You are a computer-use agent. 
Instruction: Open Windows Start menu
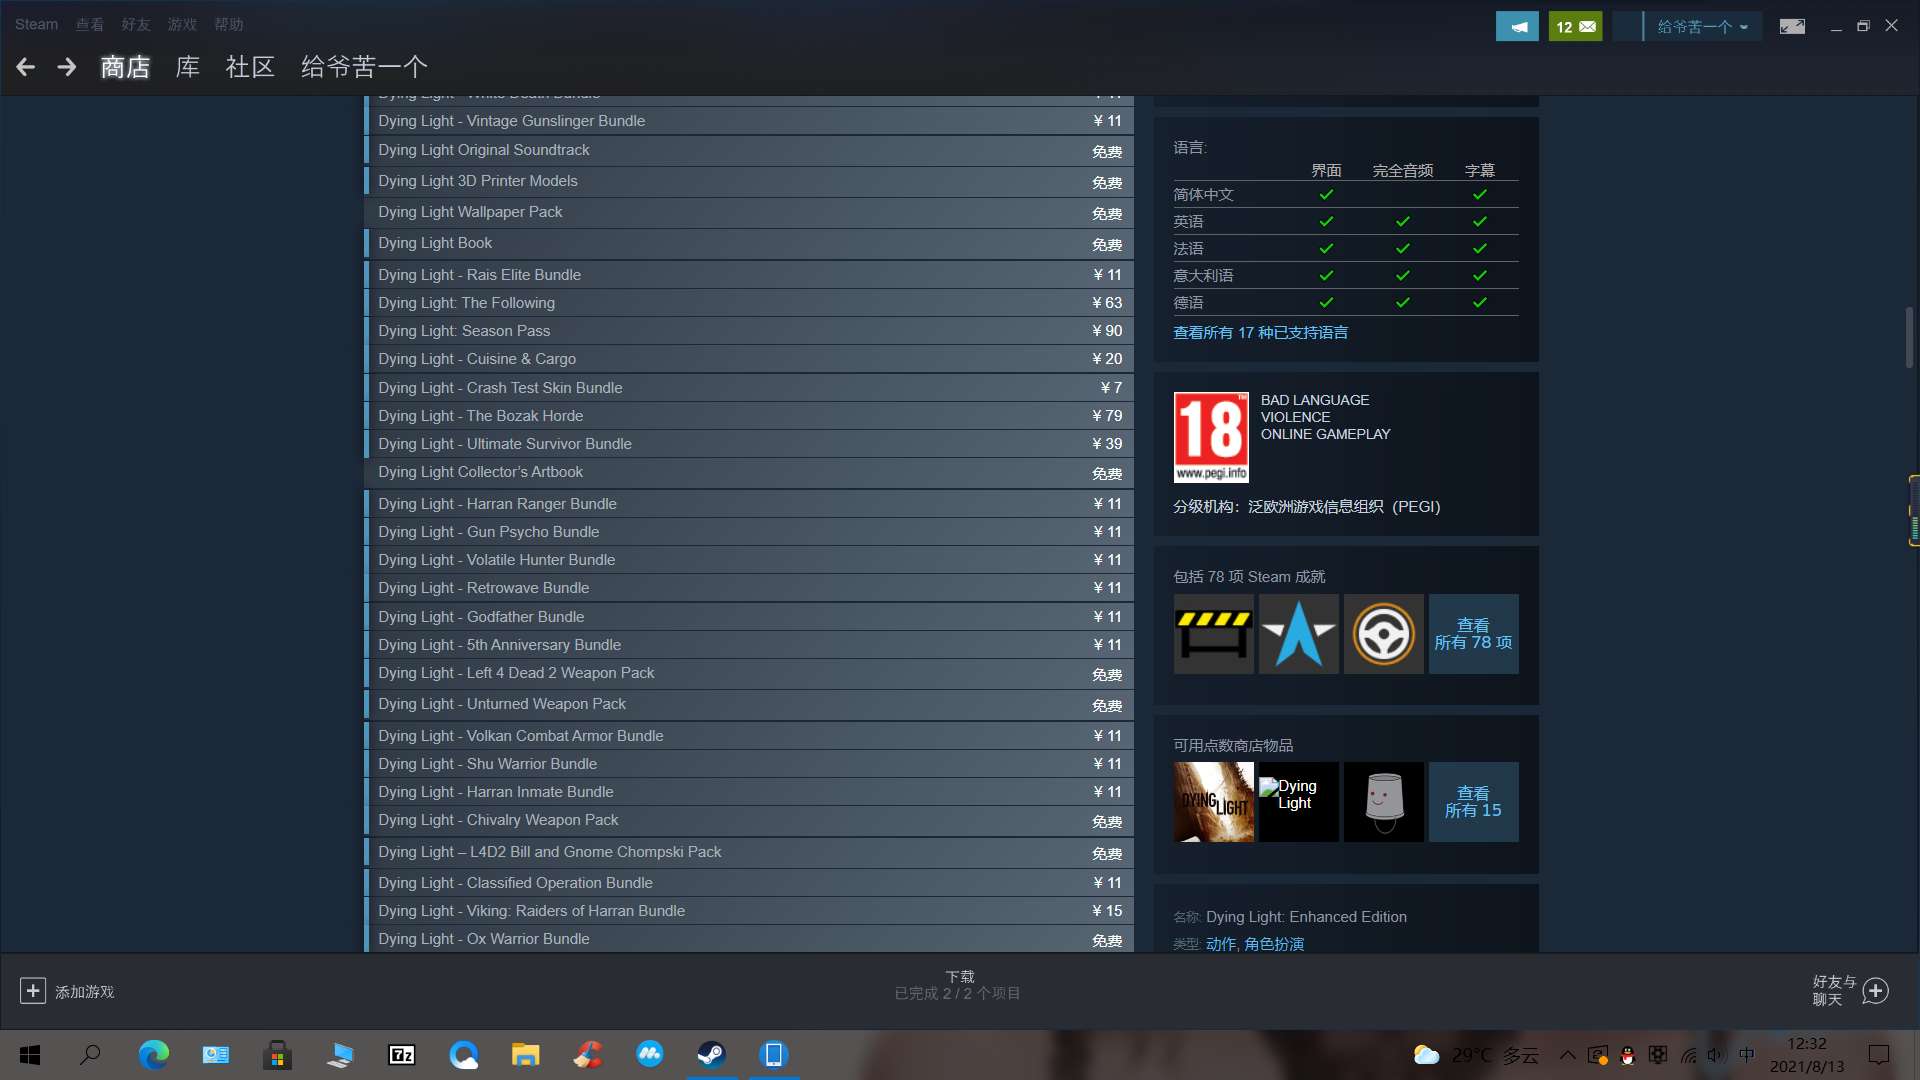[x=30, y=1055]
